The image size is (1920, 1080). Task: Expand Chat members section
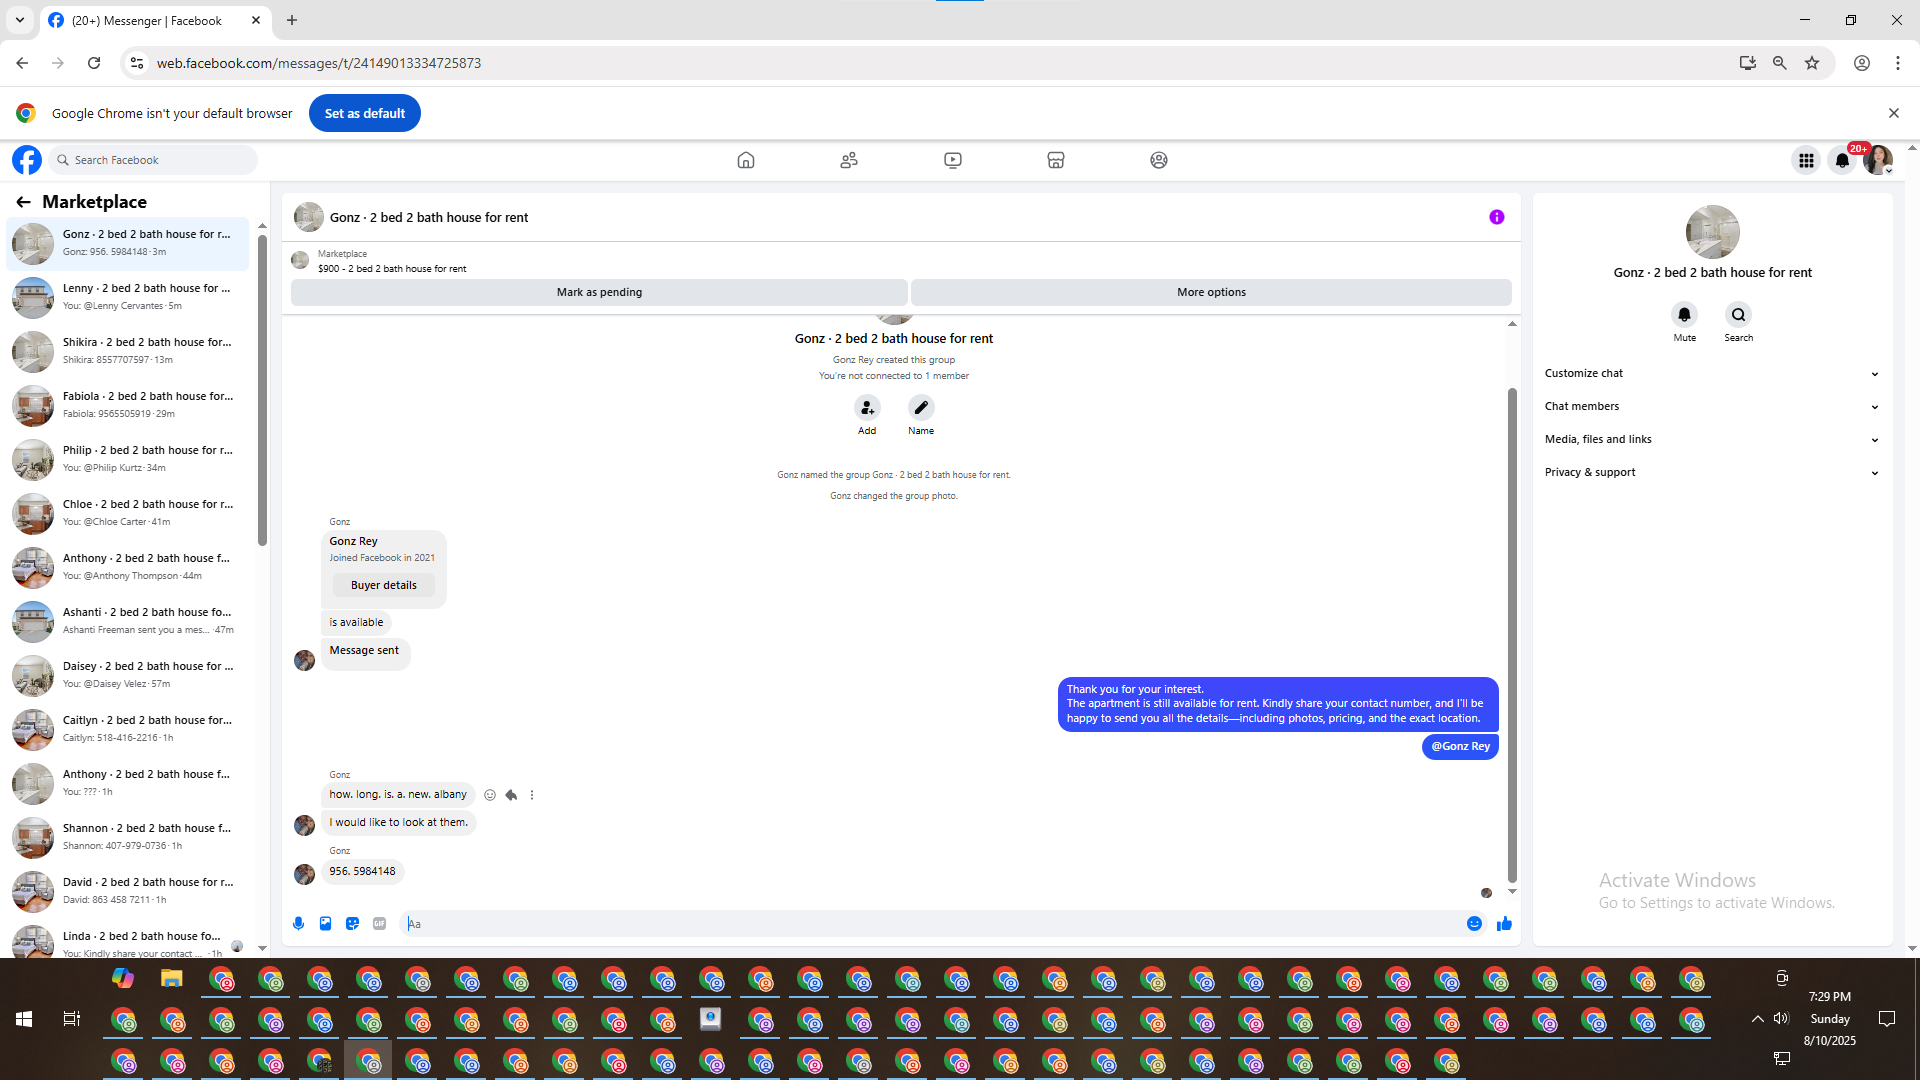point(1711,406)
